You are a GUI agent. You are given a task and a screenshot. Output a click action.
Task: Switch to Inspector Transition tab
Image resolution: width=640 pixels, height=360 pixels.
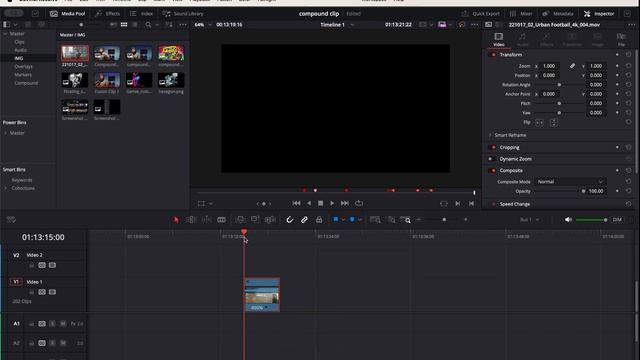[x=572, y=40]
